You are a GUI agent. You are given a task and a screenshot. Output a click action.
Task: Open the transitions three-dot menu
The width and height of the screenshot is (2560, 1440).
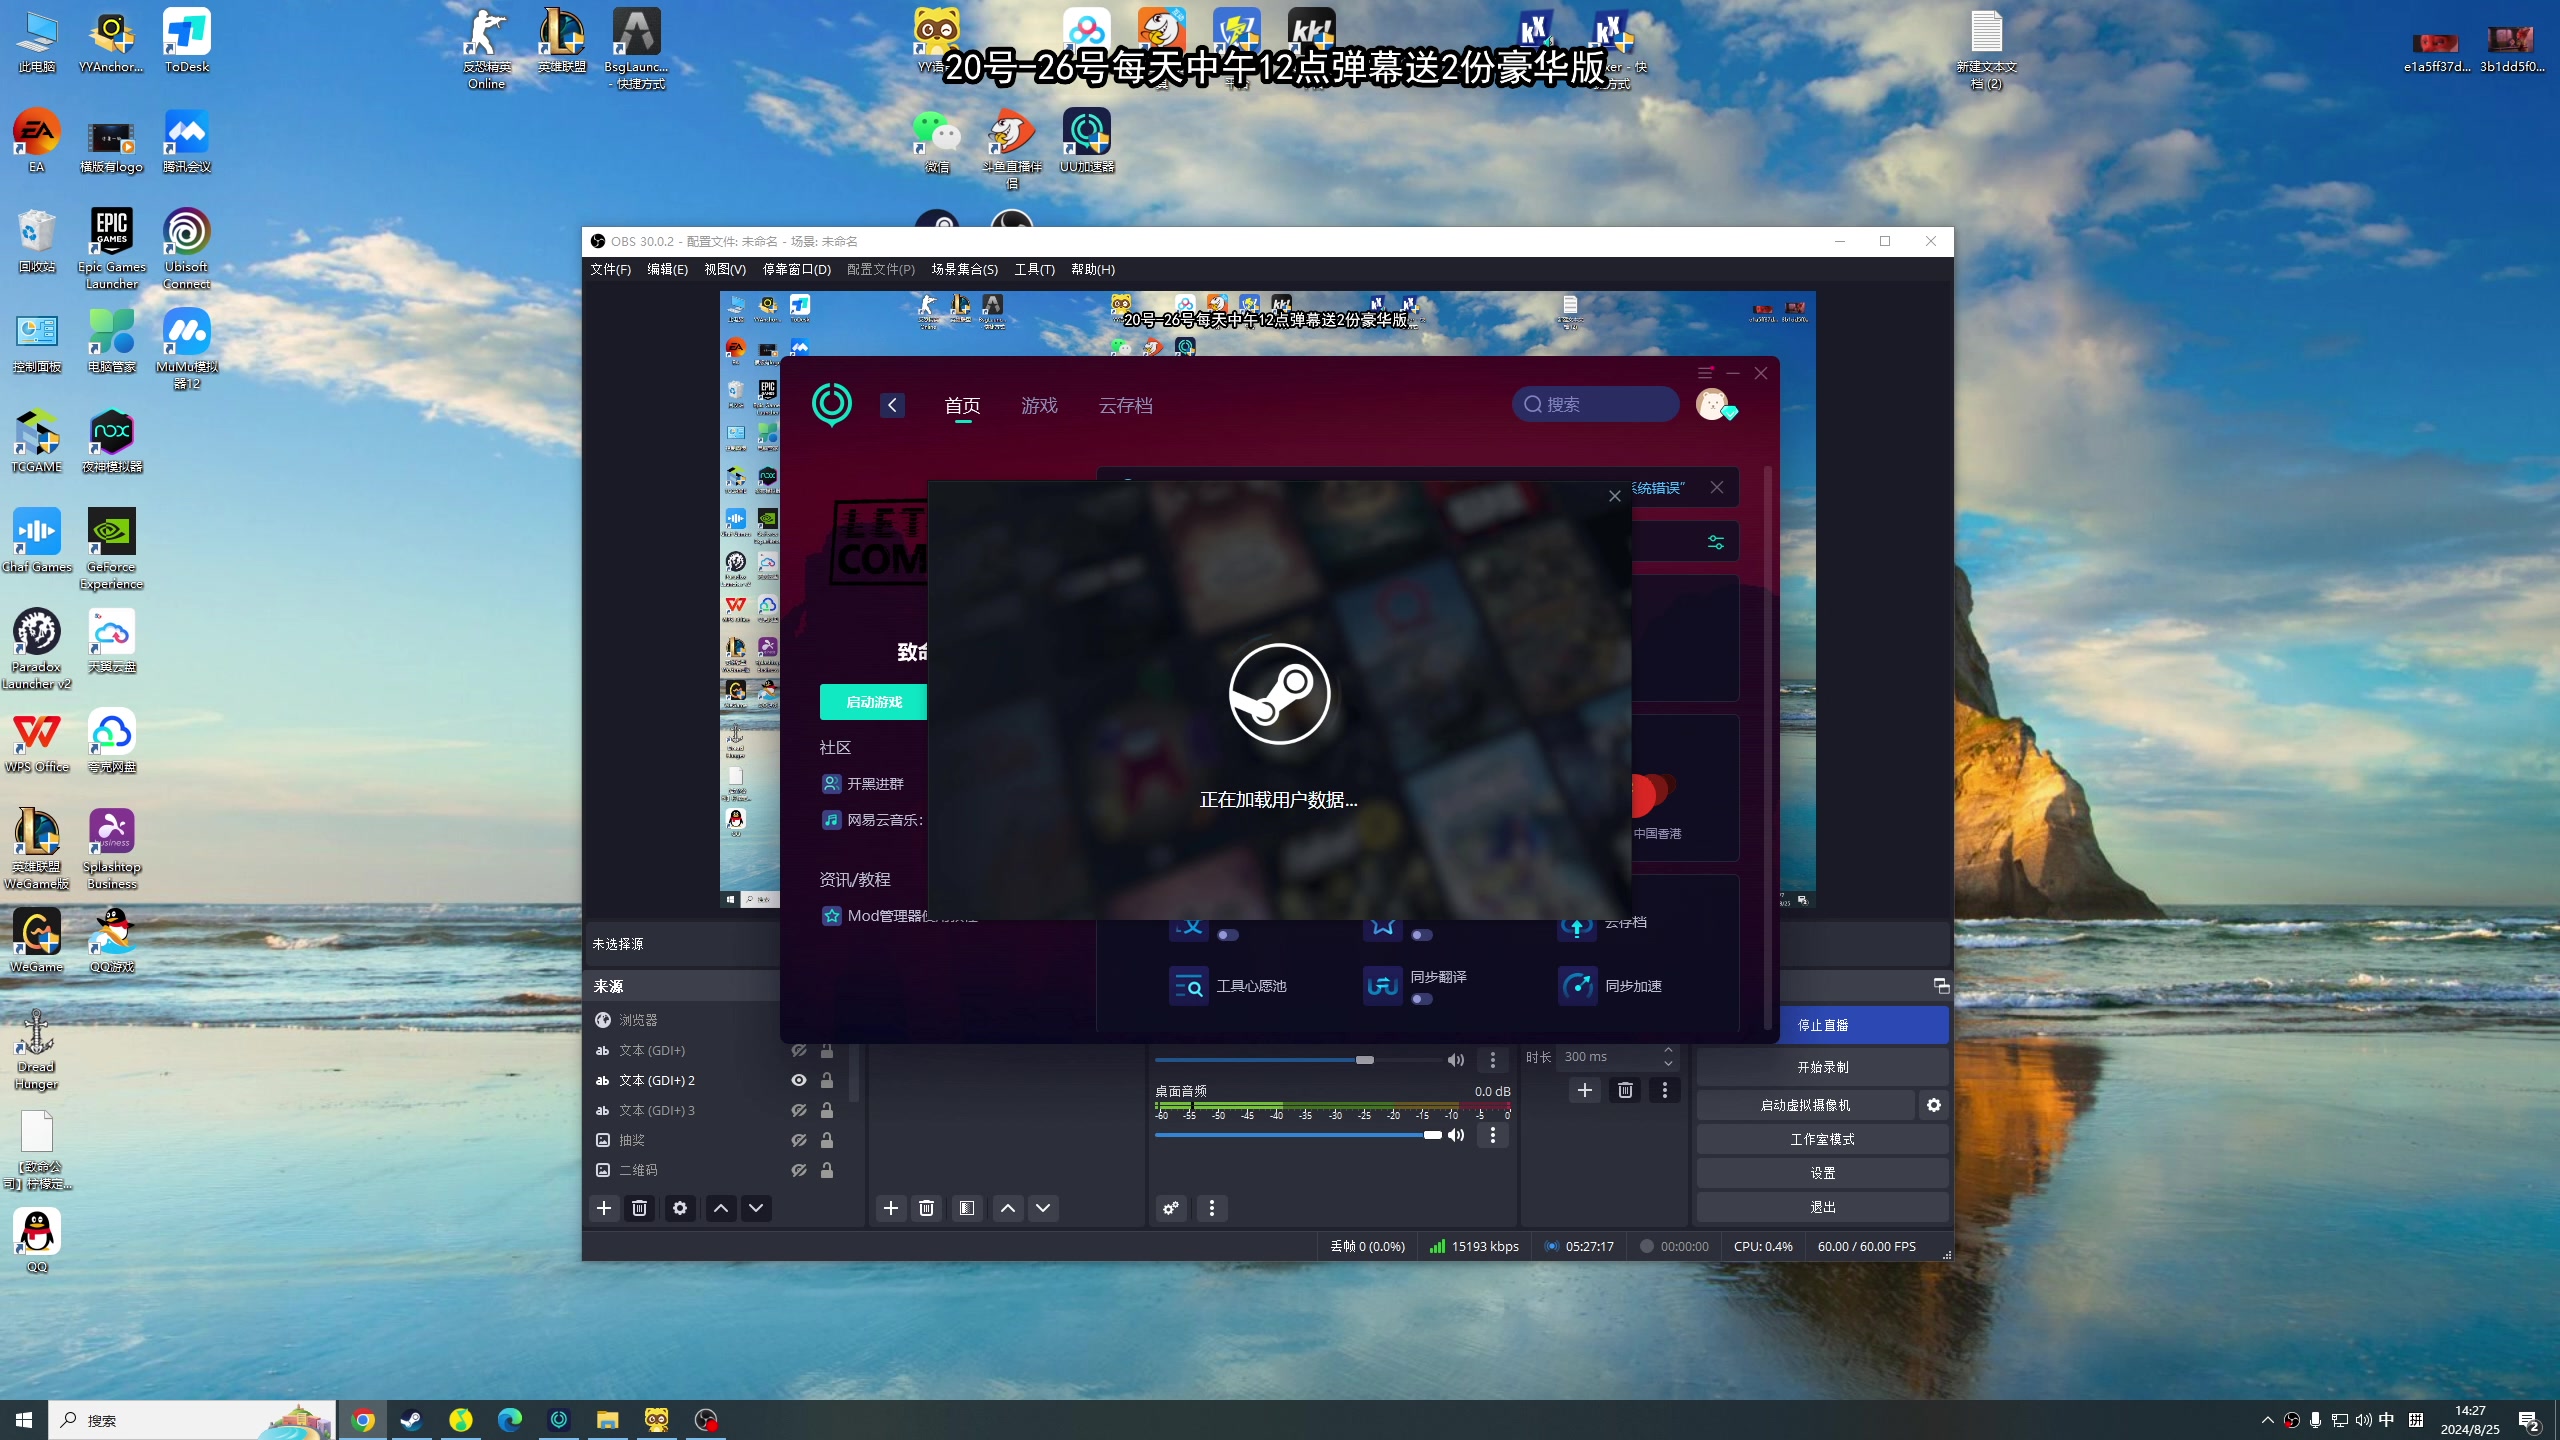1665,1090
